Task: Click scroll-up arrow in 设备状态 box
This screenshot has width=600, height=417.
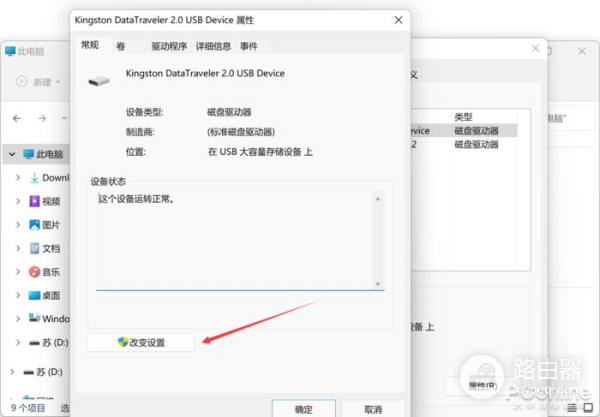Action: coord(378,199)
